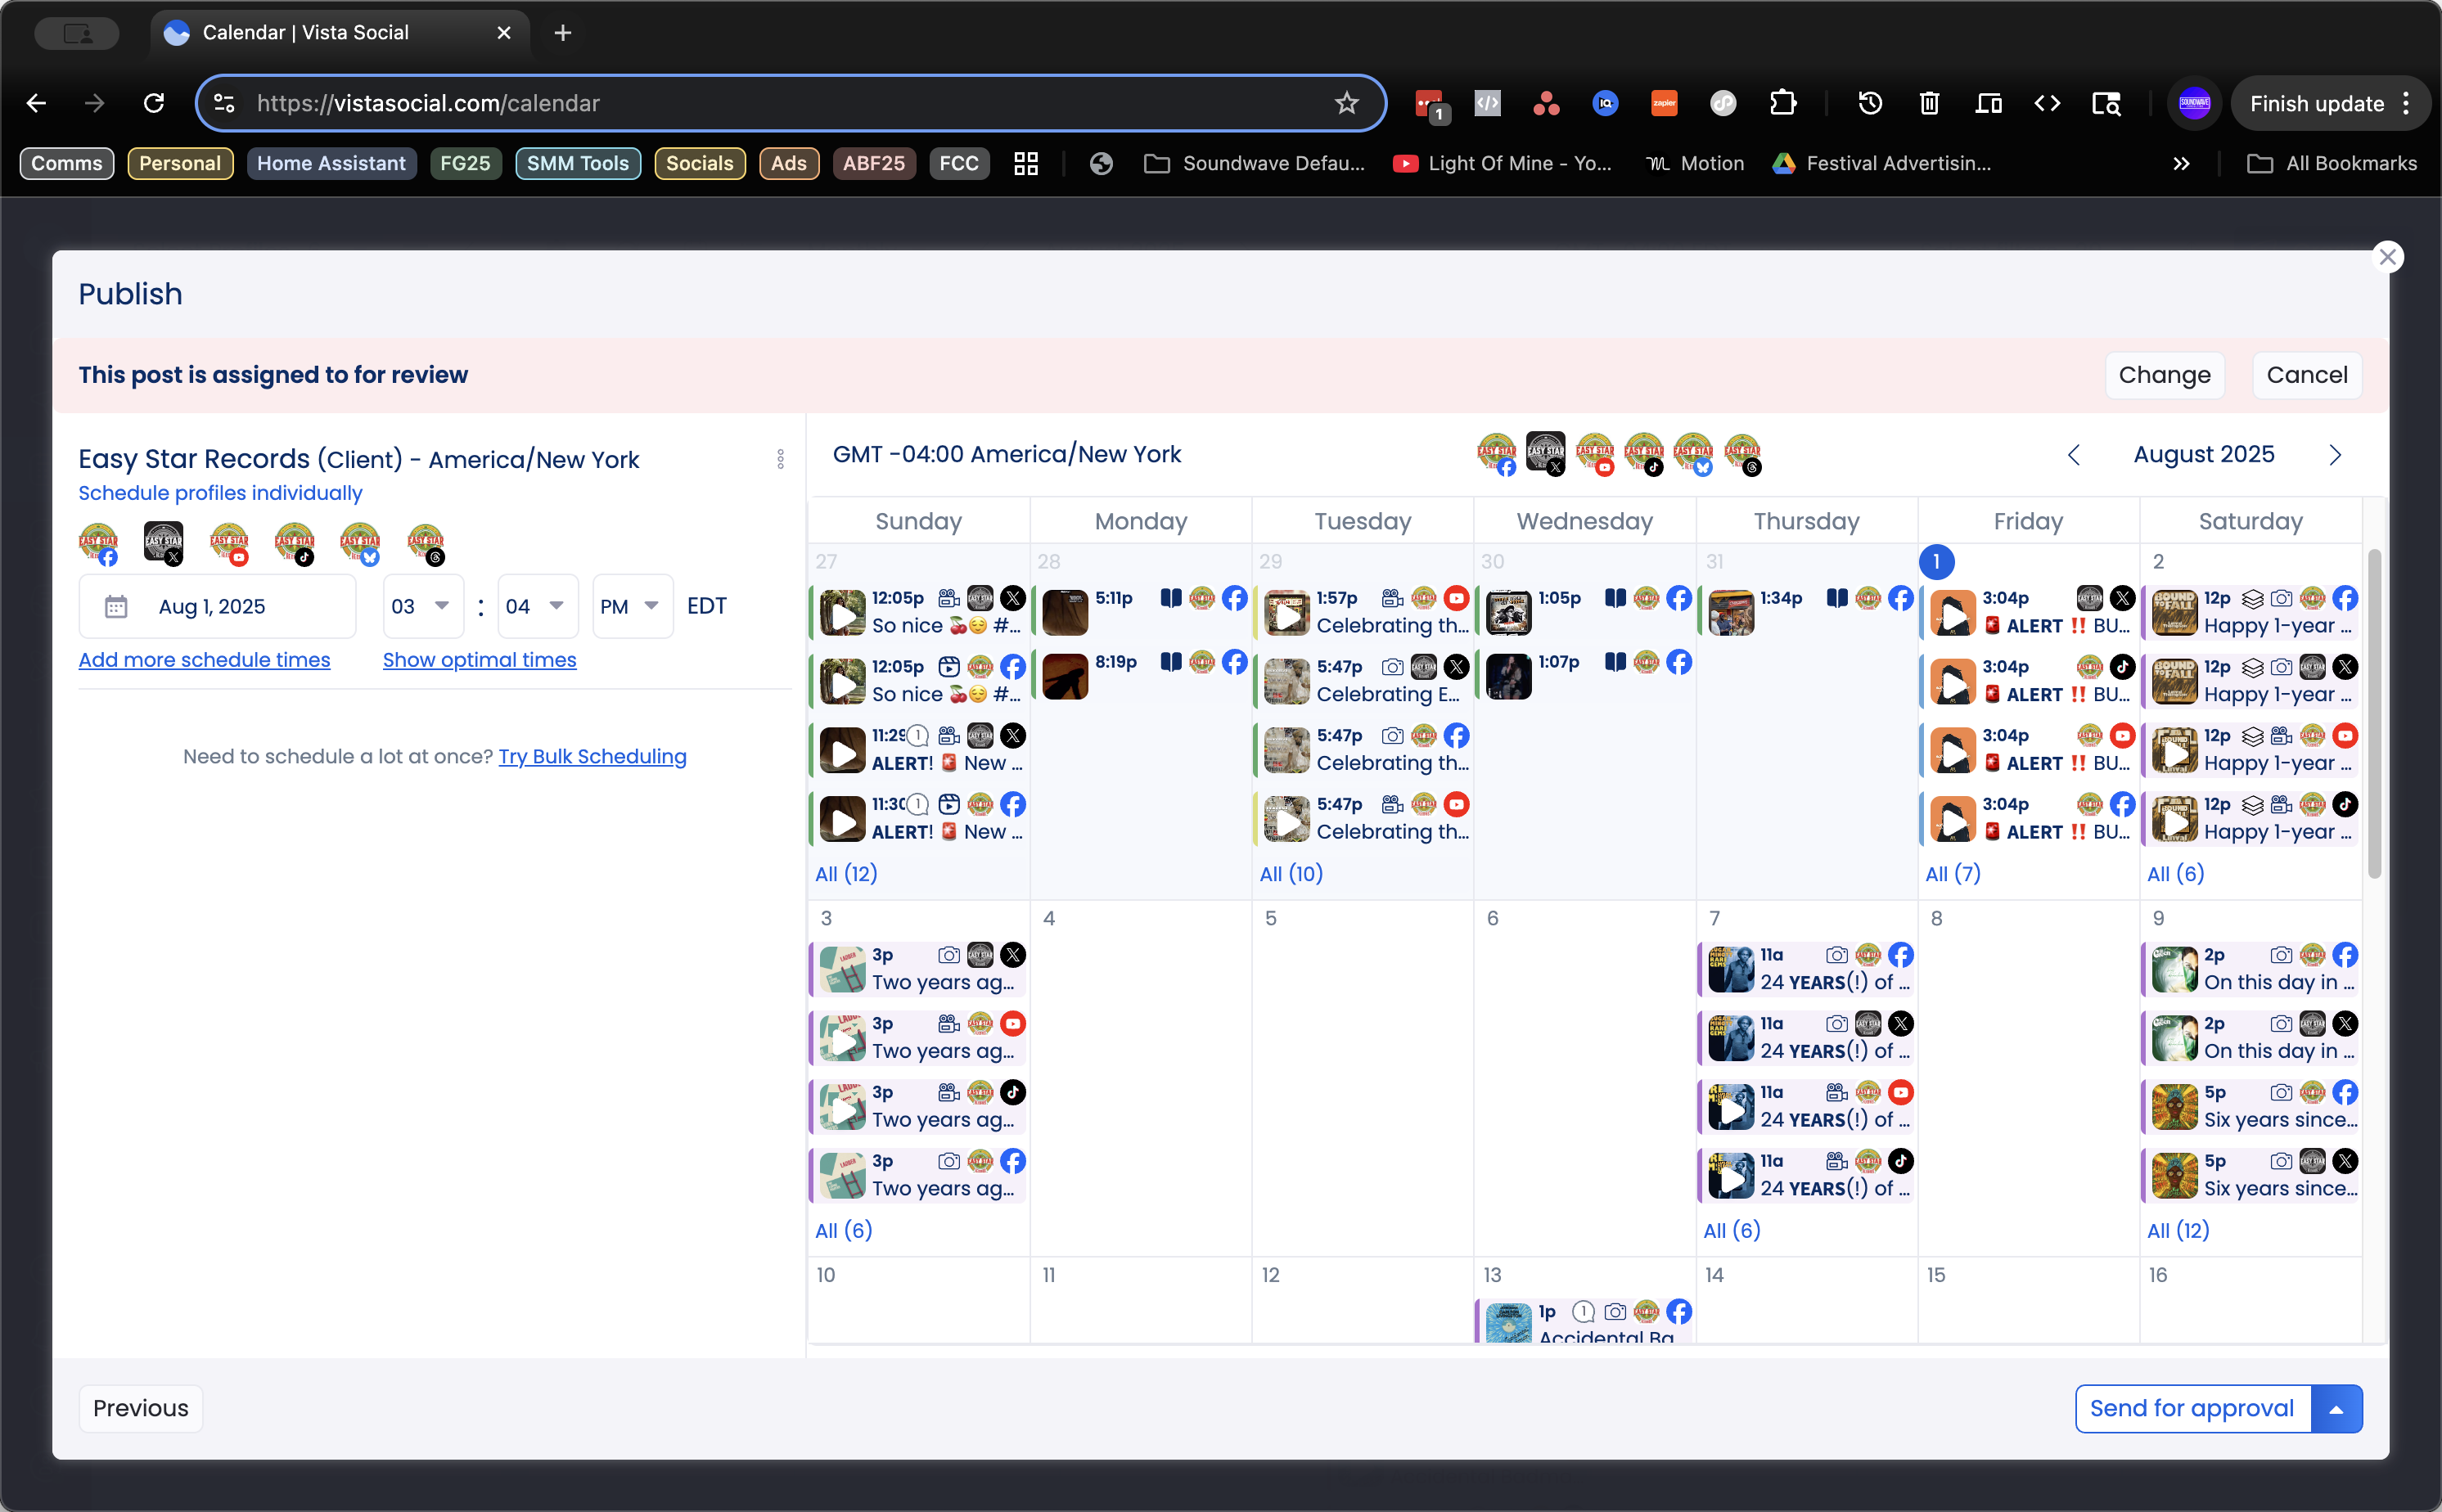Toggle the YouTube profile avatar in left panel
Screen dimensions: 2442x1512
(x=229, y=543)
